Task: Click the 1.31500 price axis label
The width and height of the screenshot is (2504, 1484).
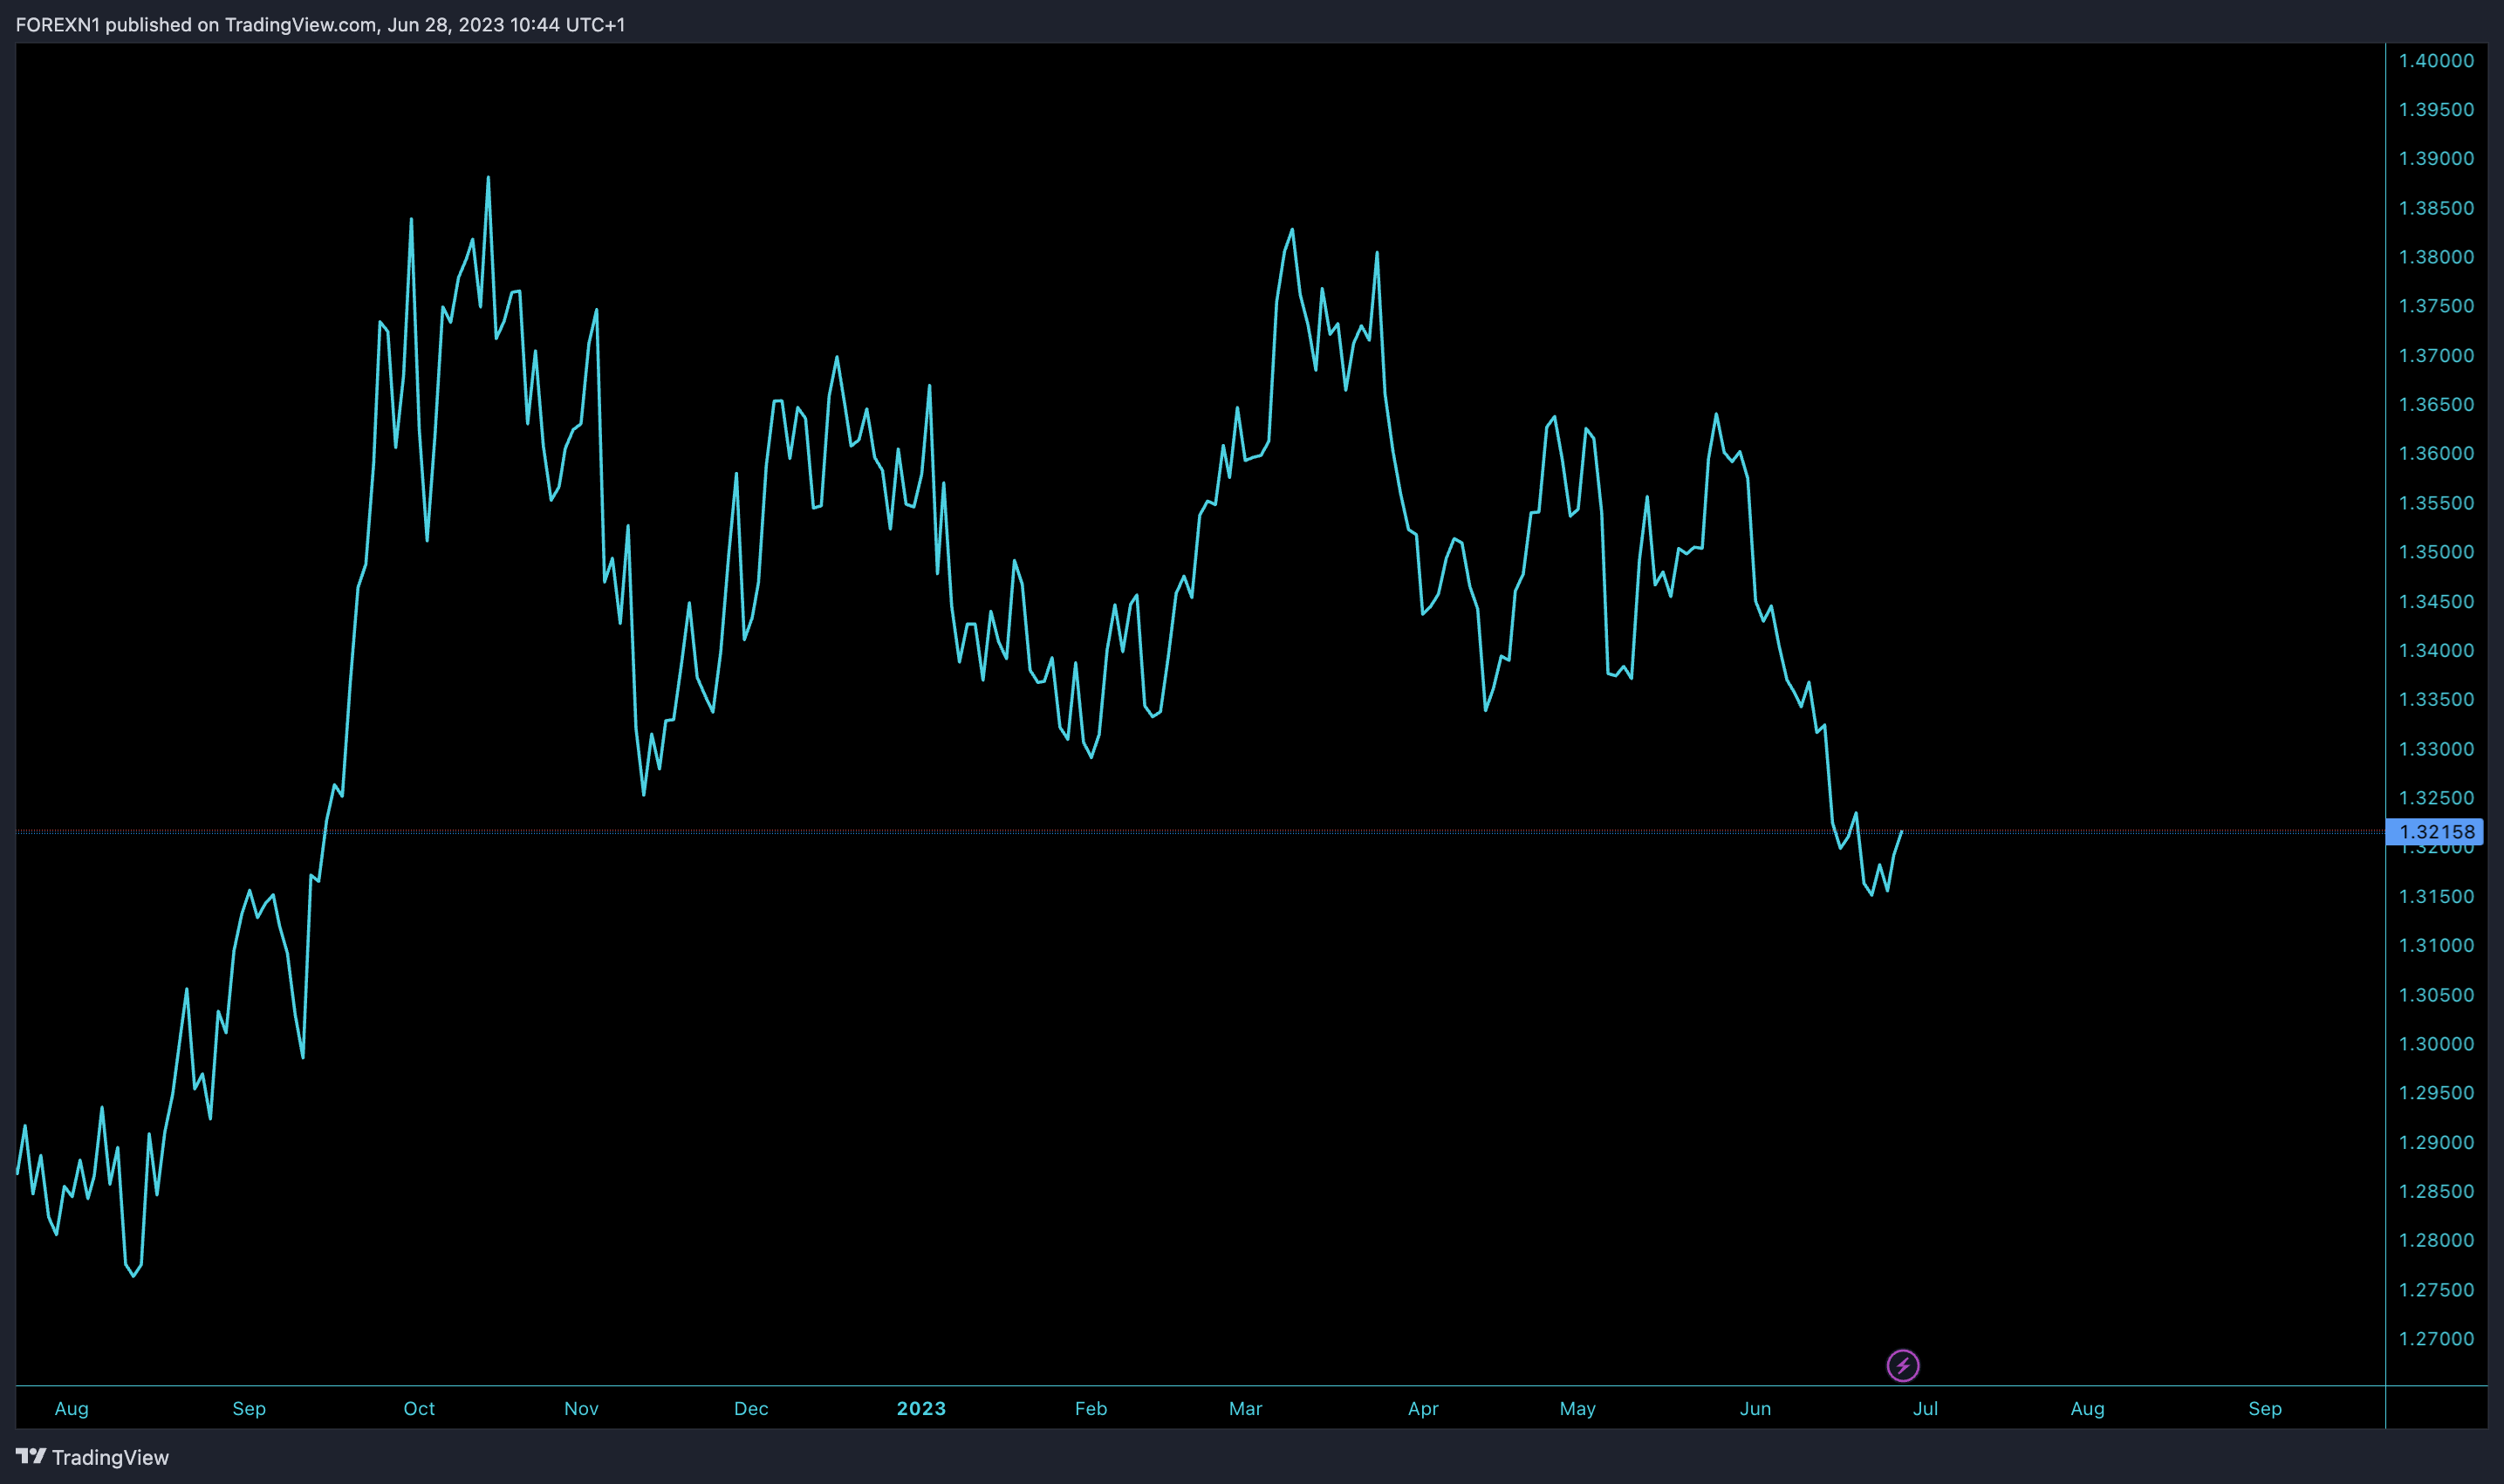Action: point(2436,896)
